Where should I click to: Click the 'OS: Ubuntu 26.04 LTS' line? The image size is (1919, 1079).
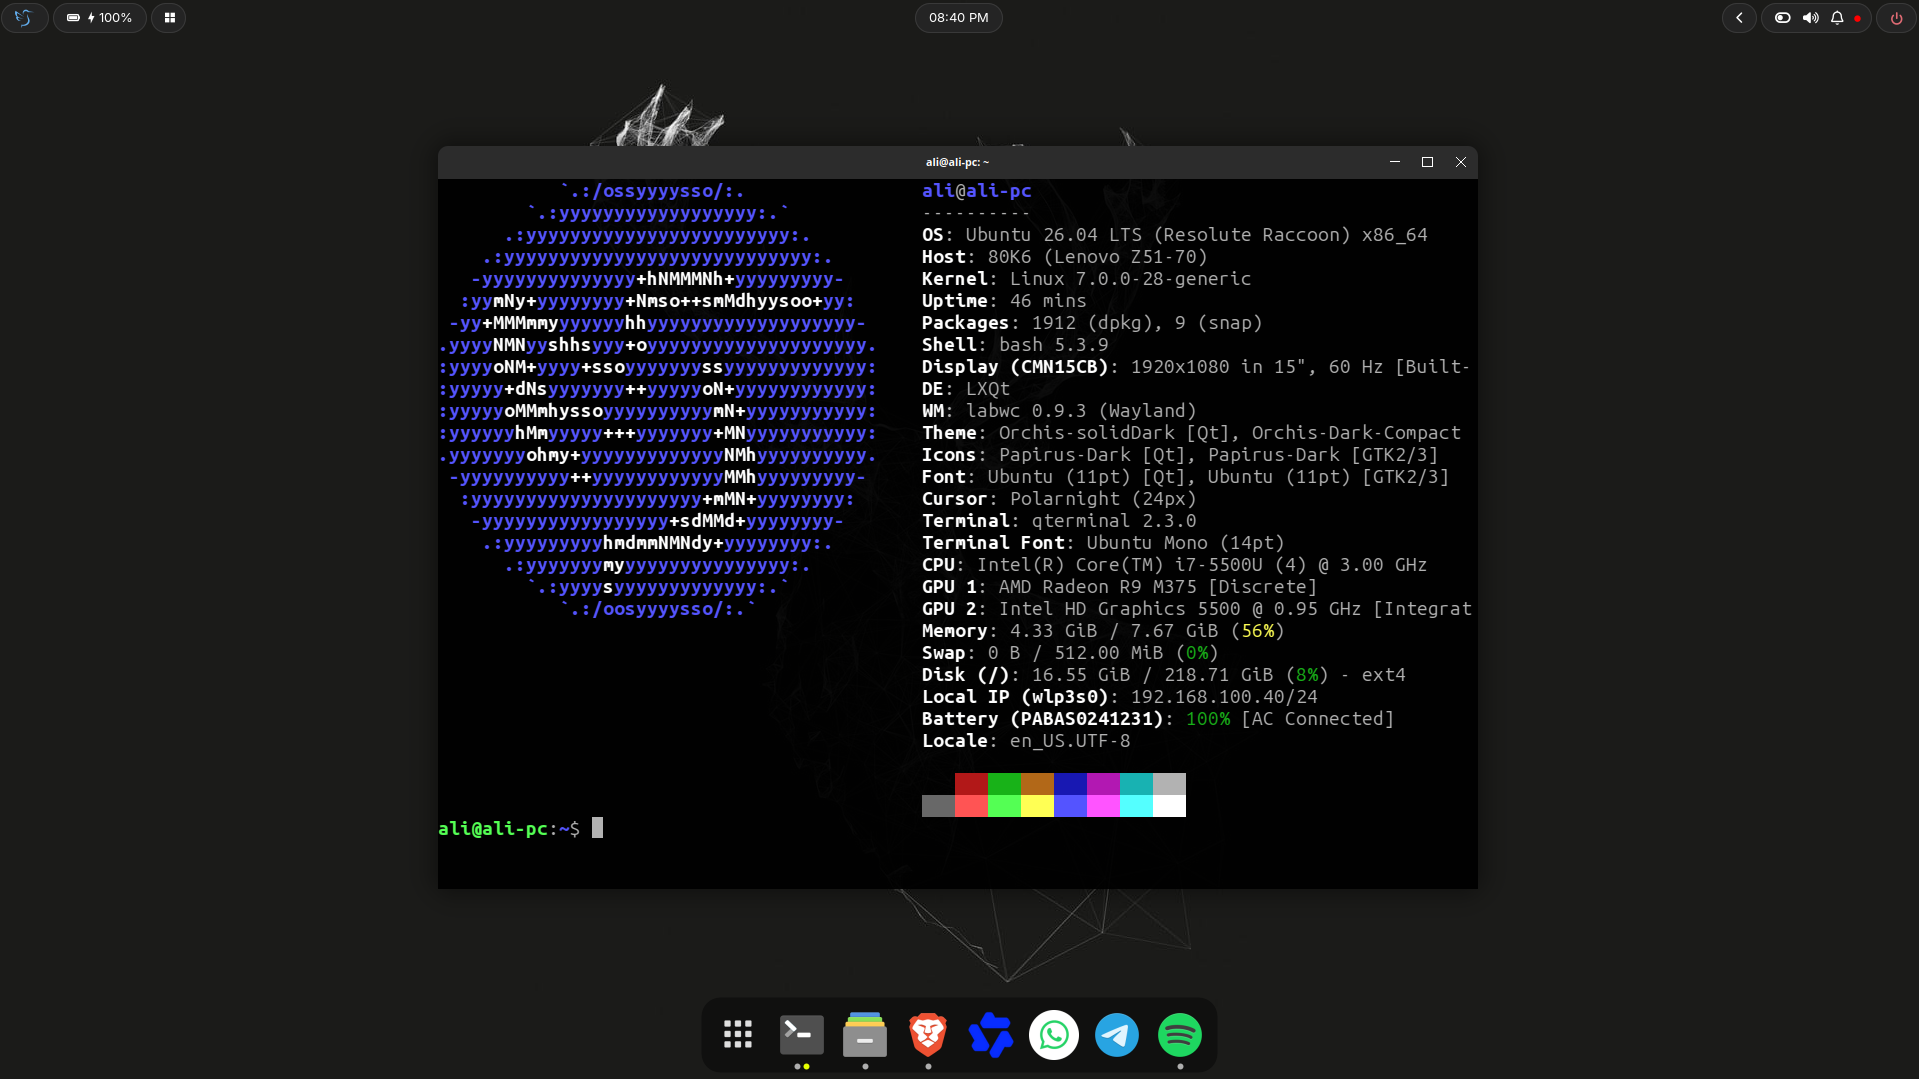(1175, 235)
